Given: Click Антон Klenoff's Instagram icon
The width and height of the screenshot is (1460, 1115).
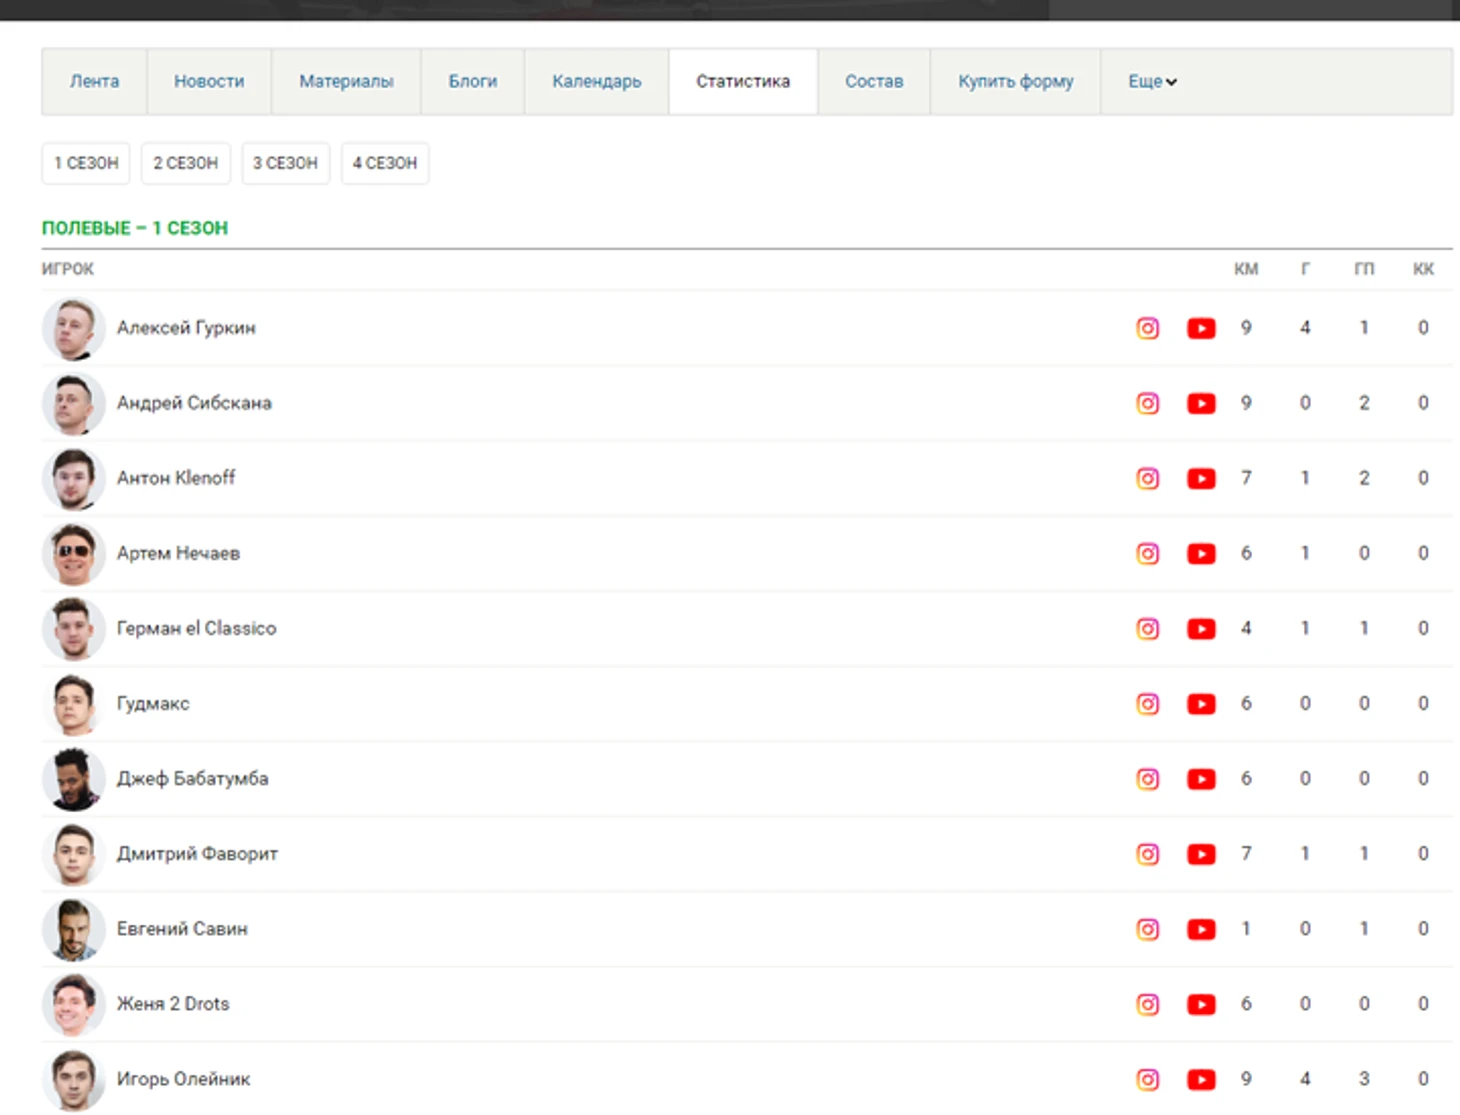Looking at the screenshot, I should [1147, 478].
